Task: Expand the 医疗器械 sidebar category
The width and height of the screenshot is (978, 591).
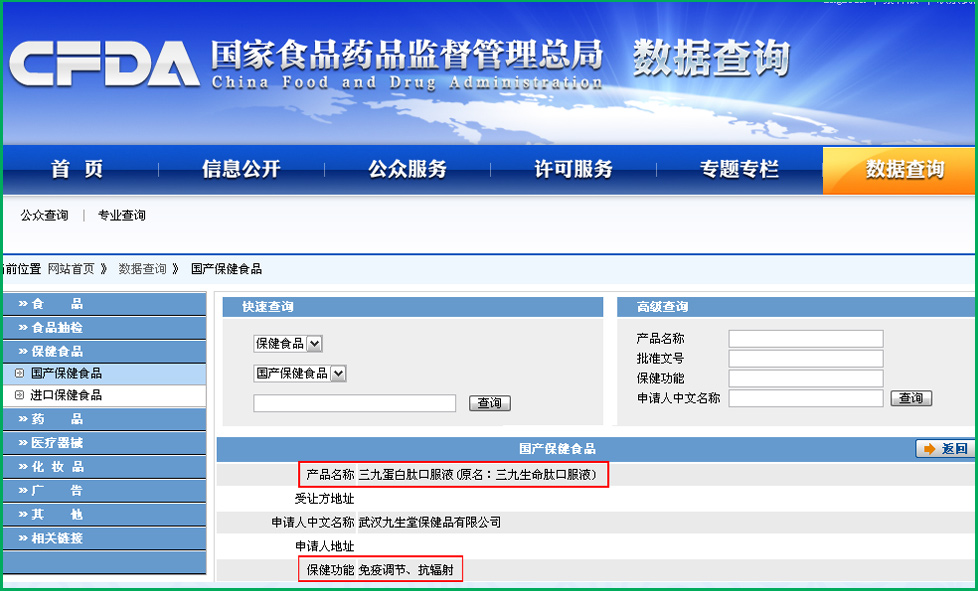Action: pos(105,443)
